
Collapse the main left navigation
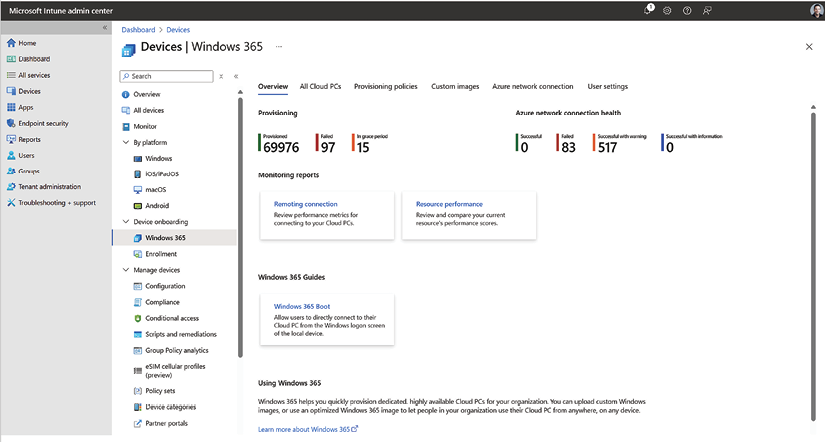(x=105, y=27)
